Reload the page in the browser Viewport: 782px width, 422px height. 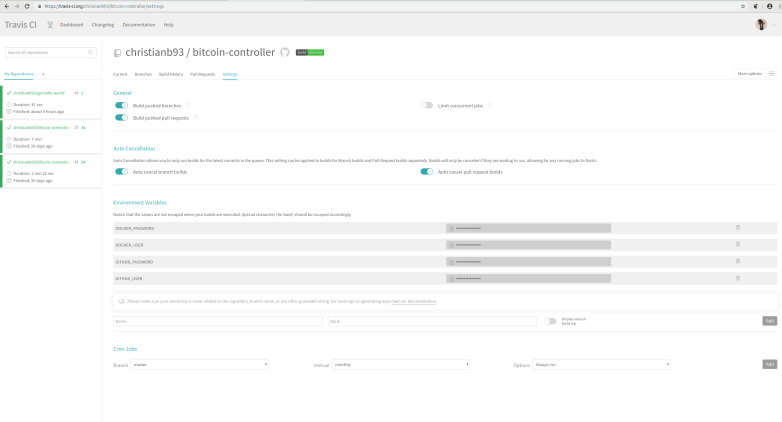tap(27, 6)
